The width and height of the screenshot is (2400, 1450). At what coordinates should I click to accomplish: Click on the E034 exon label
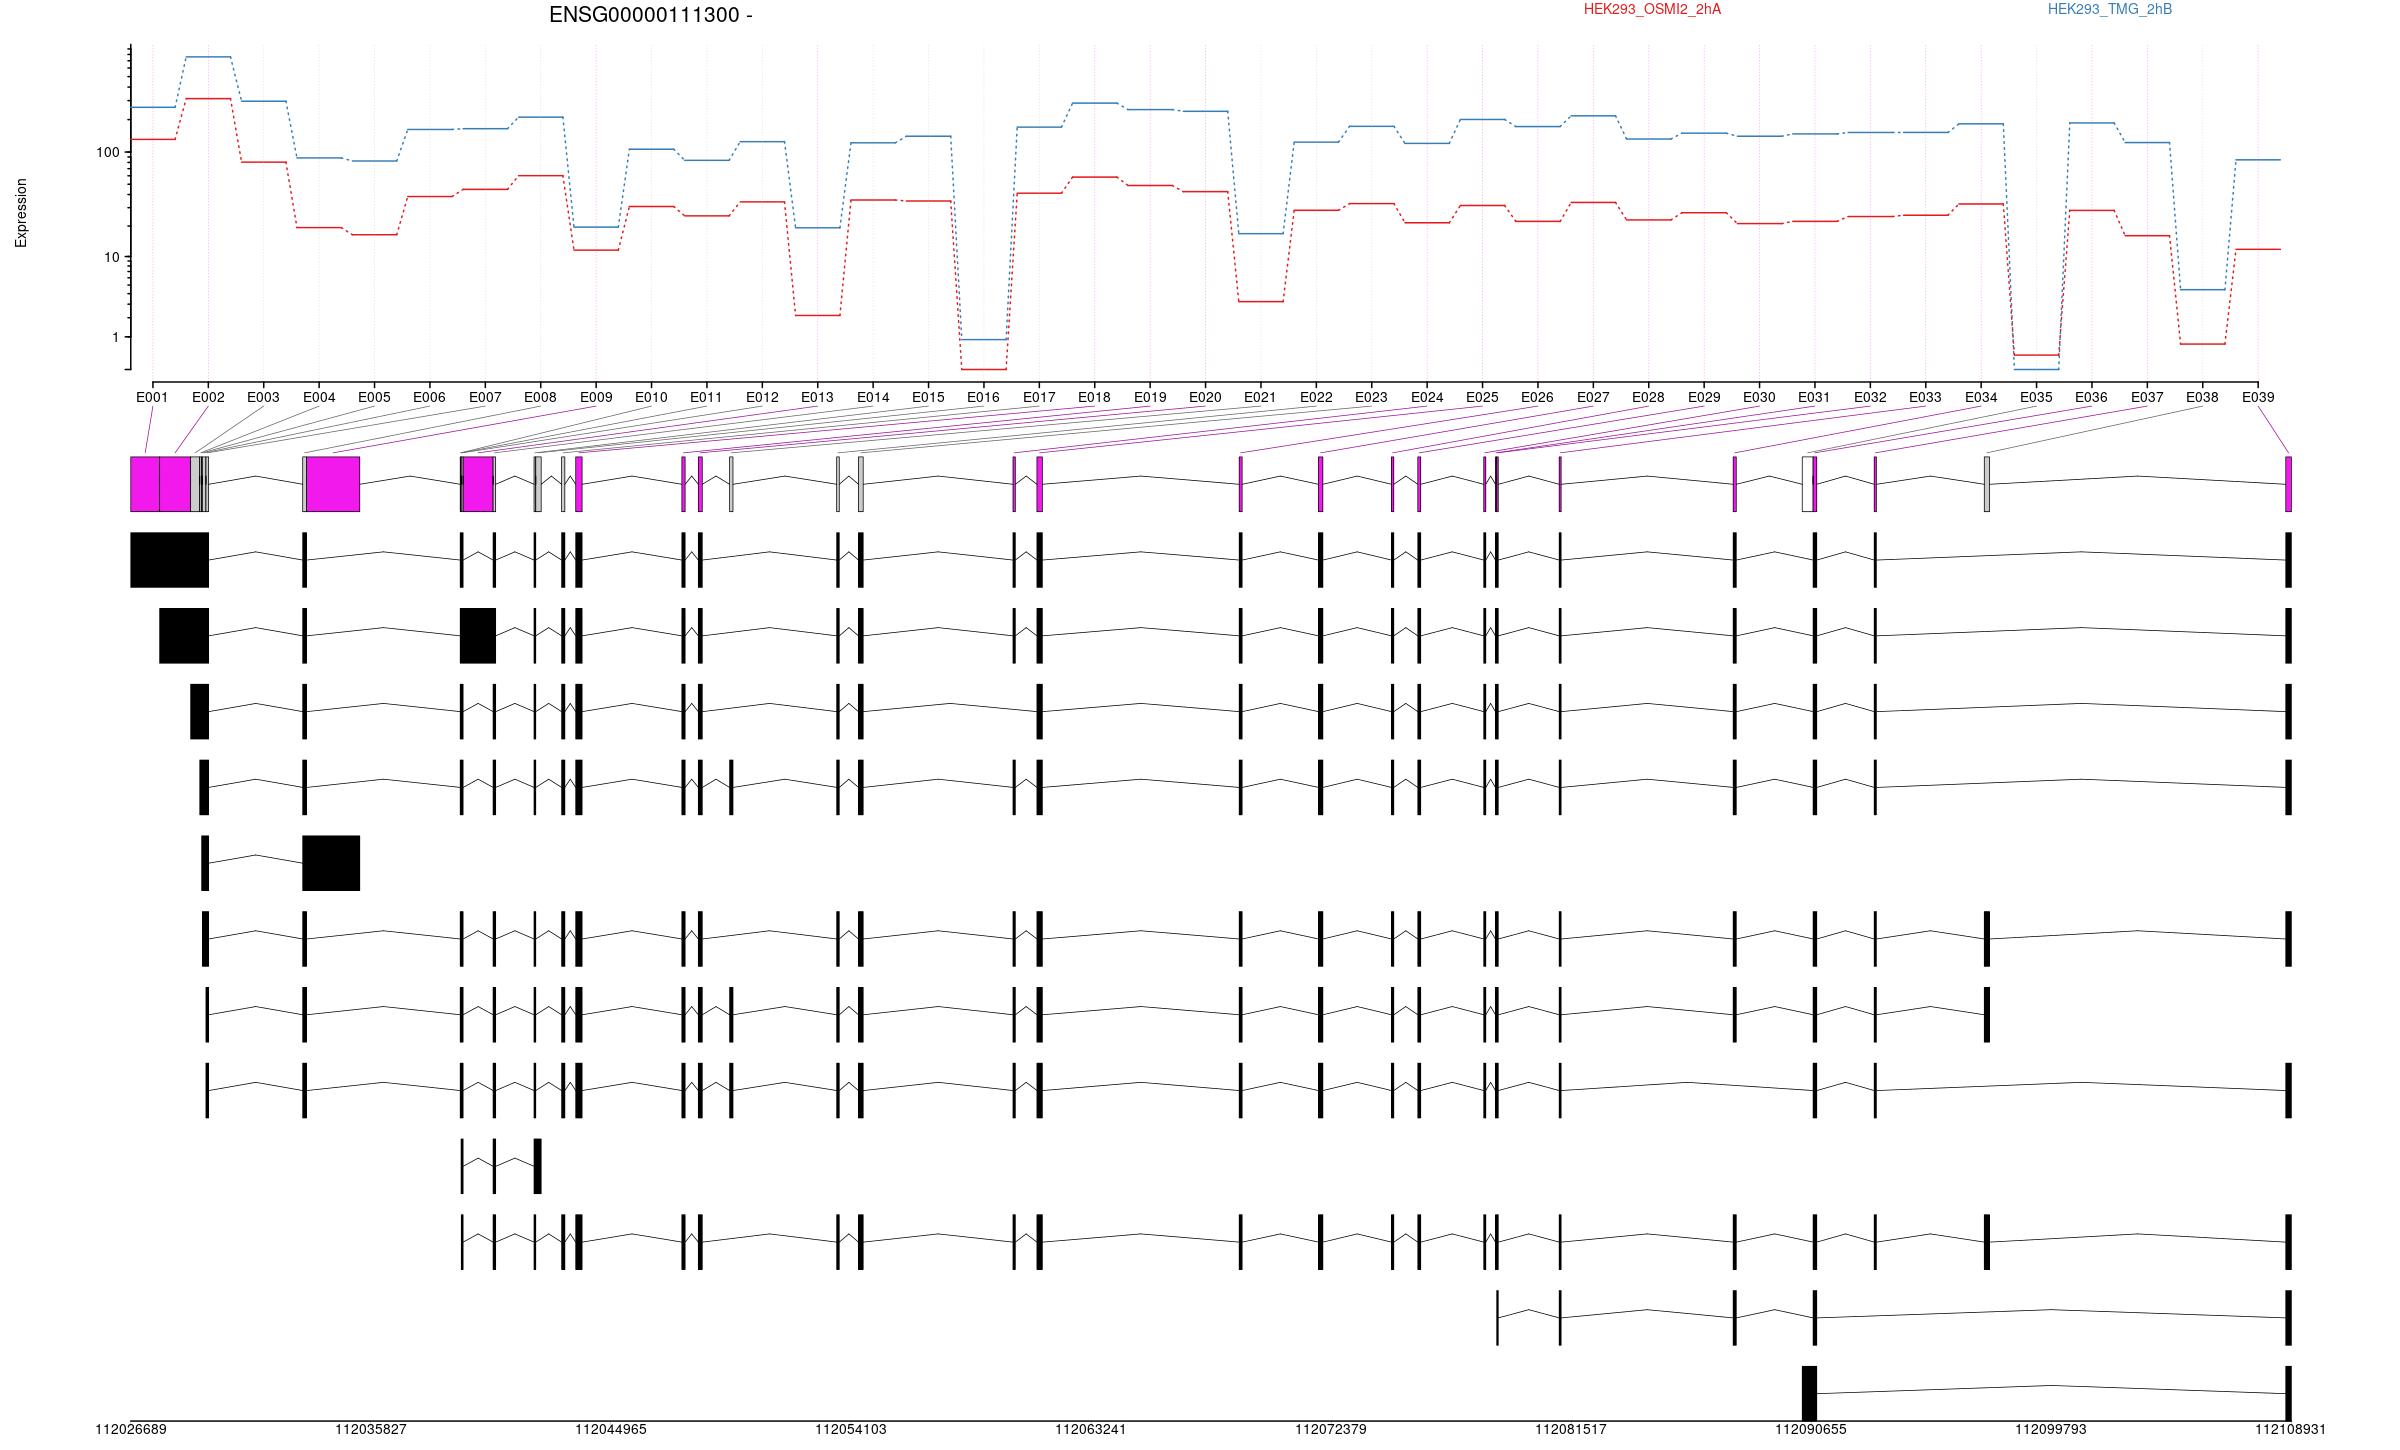tap(1981, 397)
